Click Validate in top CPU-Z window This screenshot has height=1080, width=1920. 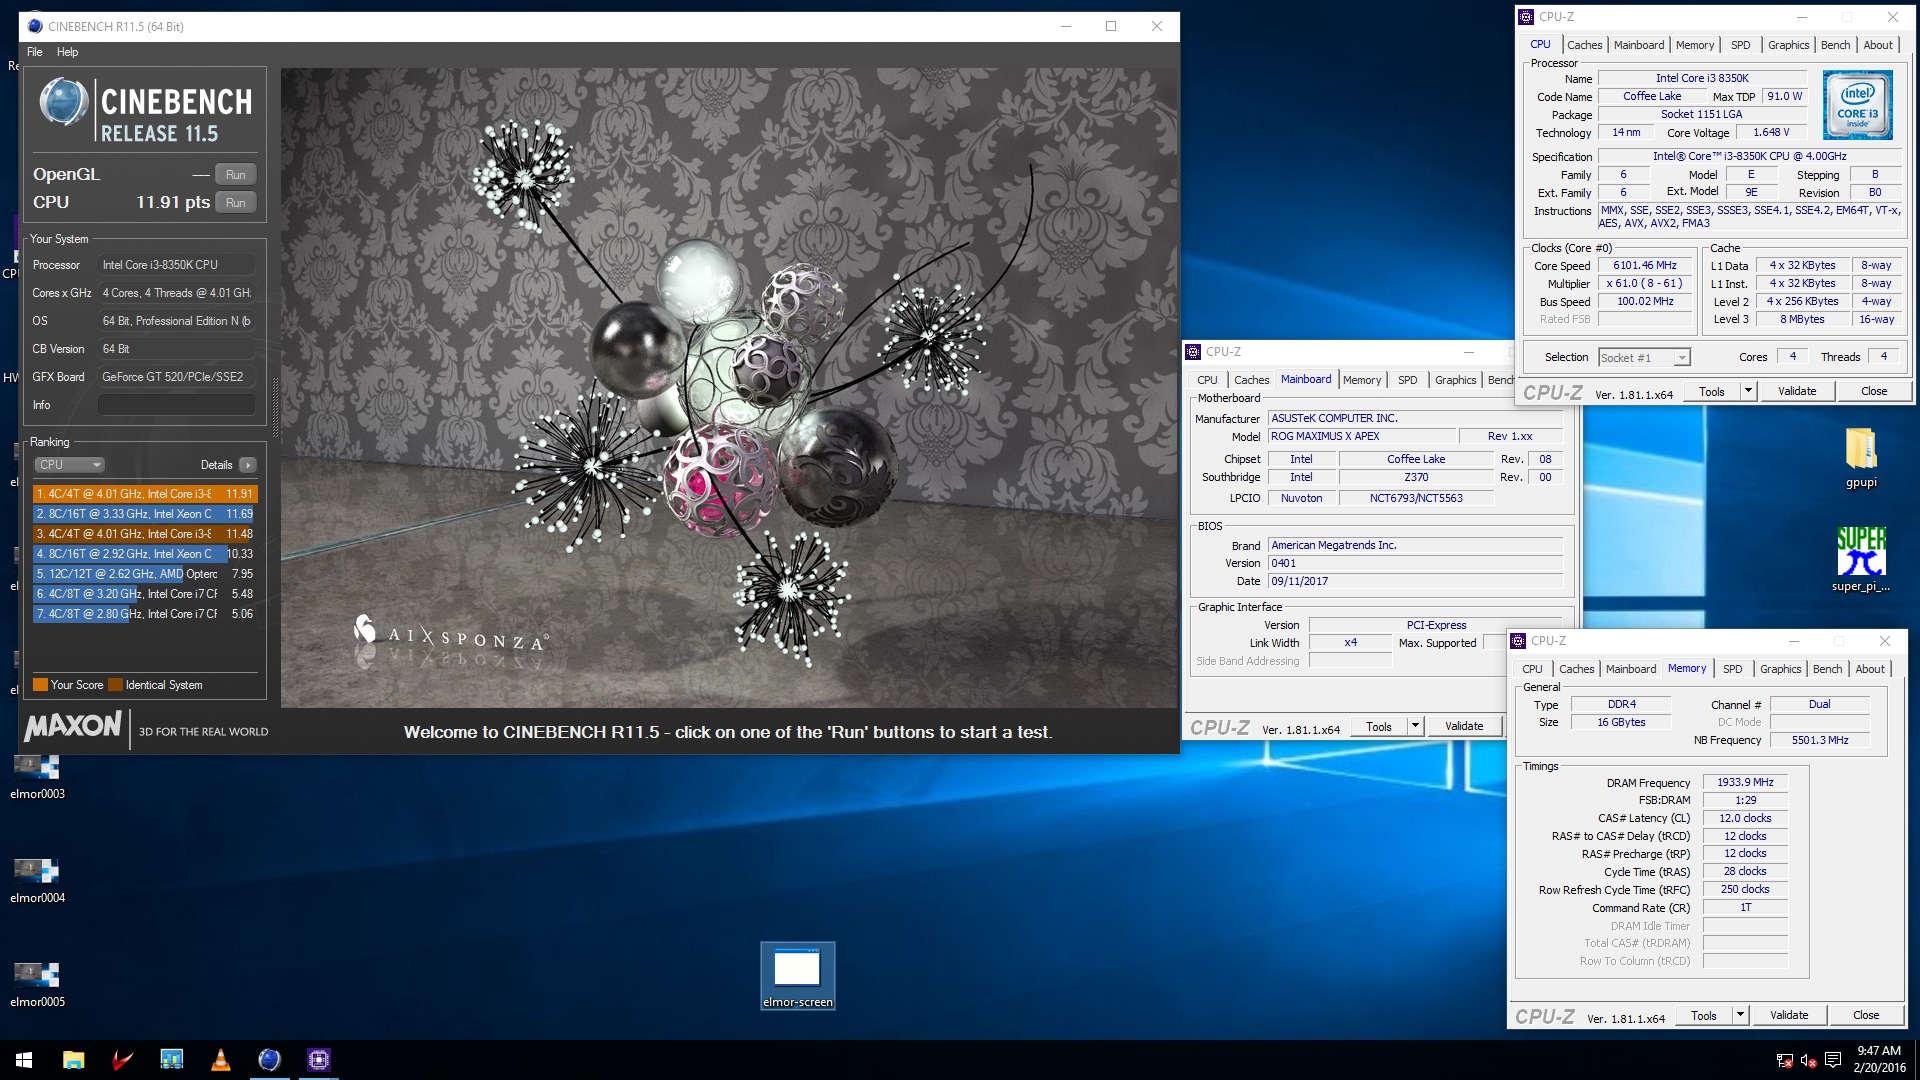[1797, 392]
